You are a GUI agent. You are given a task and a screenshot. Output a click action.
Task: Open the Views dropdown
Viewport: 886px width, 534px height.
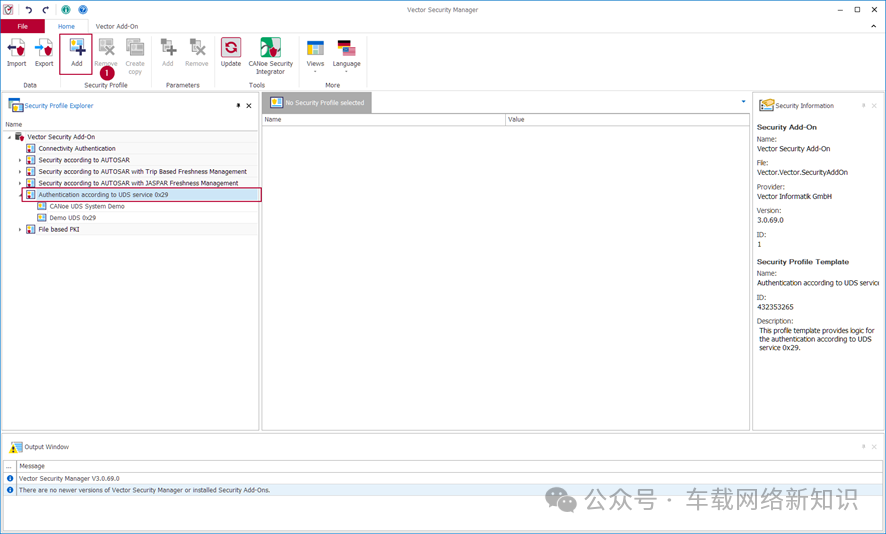point(315,56)
